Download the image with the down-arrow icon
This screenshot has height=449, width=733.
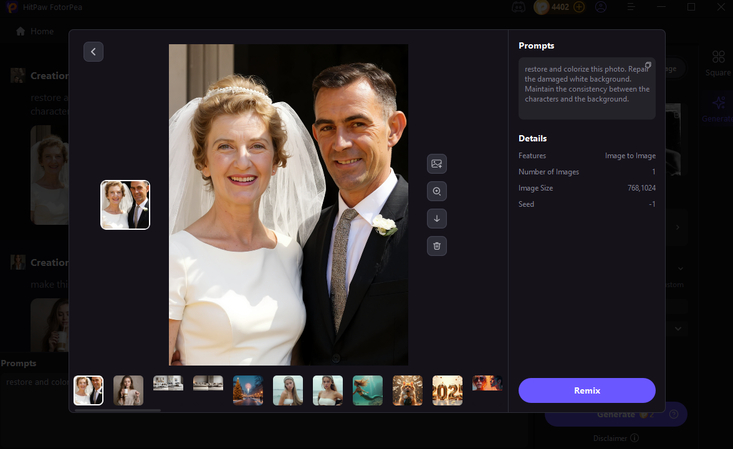(437, 218)
